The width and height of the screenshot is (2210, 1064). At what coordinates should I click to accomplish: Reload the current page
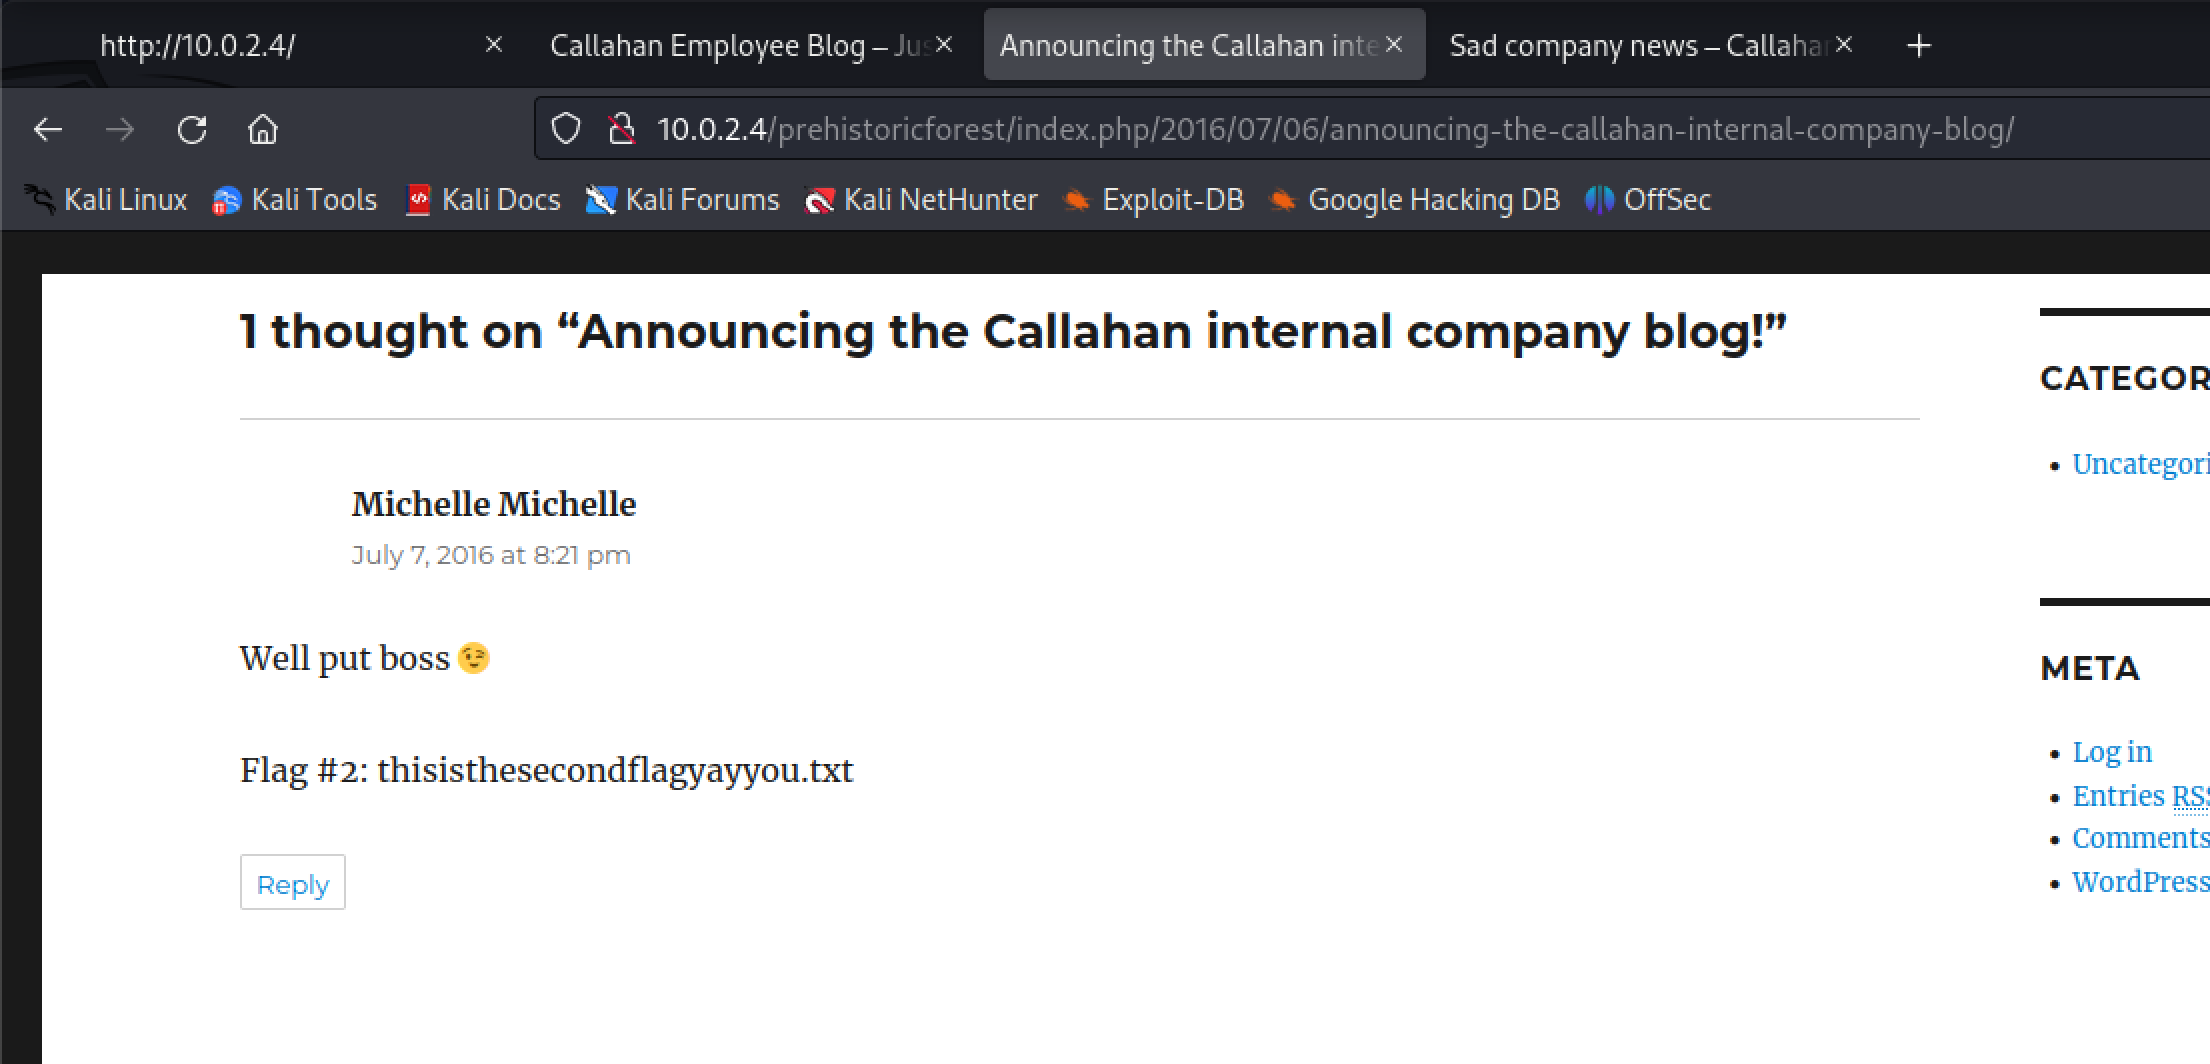192,130
